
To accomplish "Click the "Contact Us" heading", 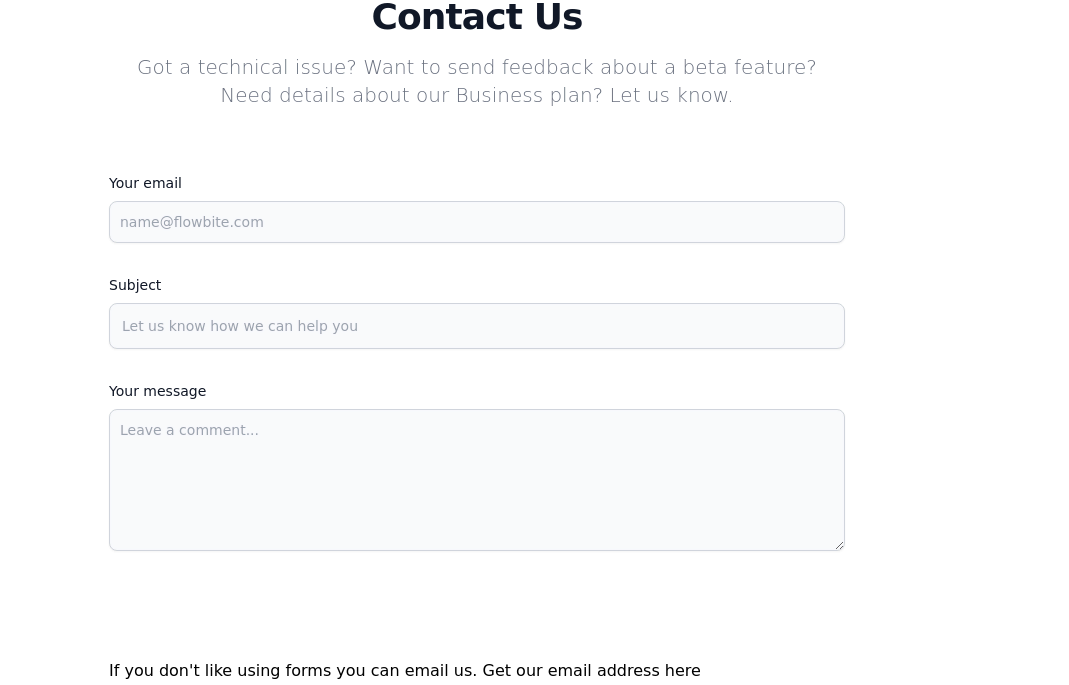I will [476, 18].
